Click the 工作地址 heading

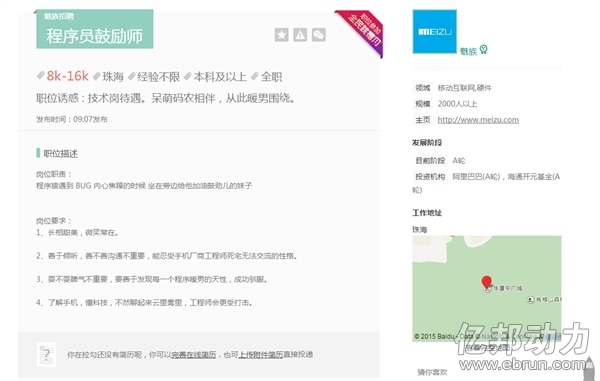tap(427, 213)
